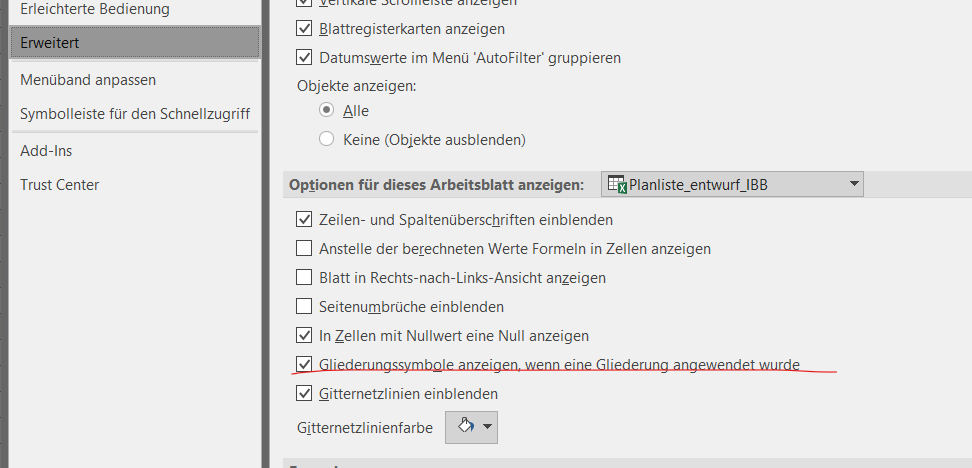Image resolution: width=972 pixels, height=468 pixels.
Task: Switch to the 'Trust Center' category
Action: point(60,185)
